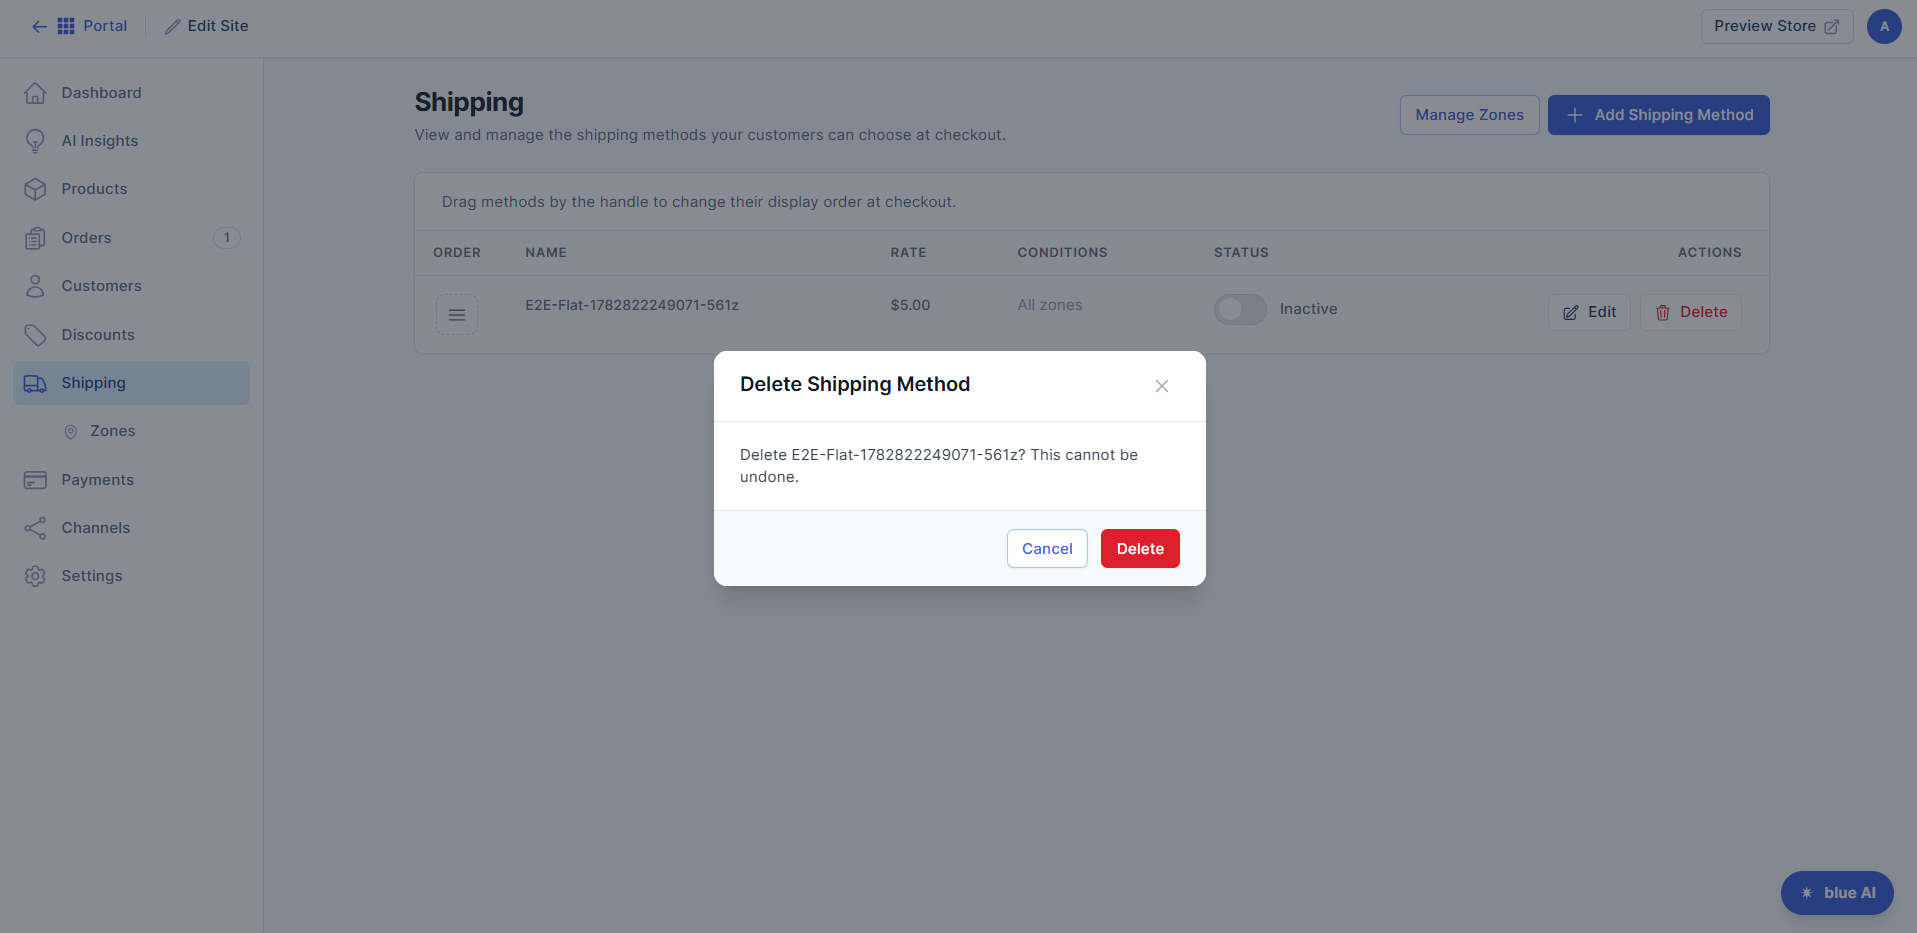Image resolution: width=1917 pixels, height=933 pixels.
Task: Click the STATUS column header
Action: tap(1241, 253)
